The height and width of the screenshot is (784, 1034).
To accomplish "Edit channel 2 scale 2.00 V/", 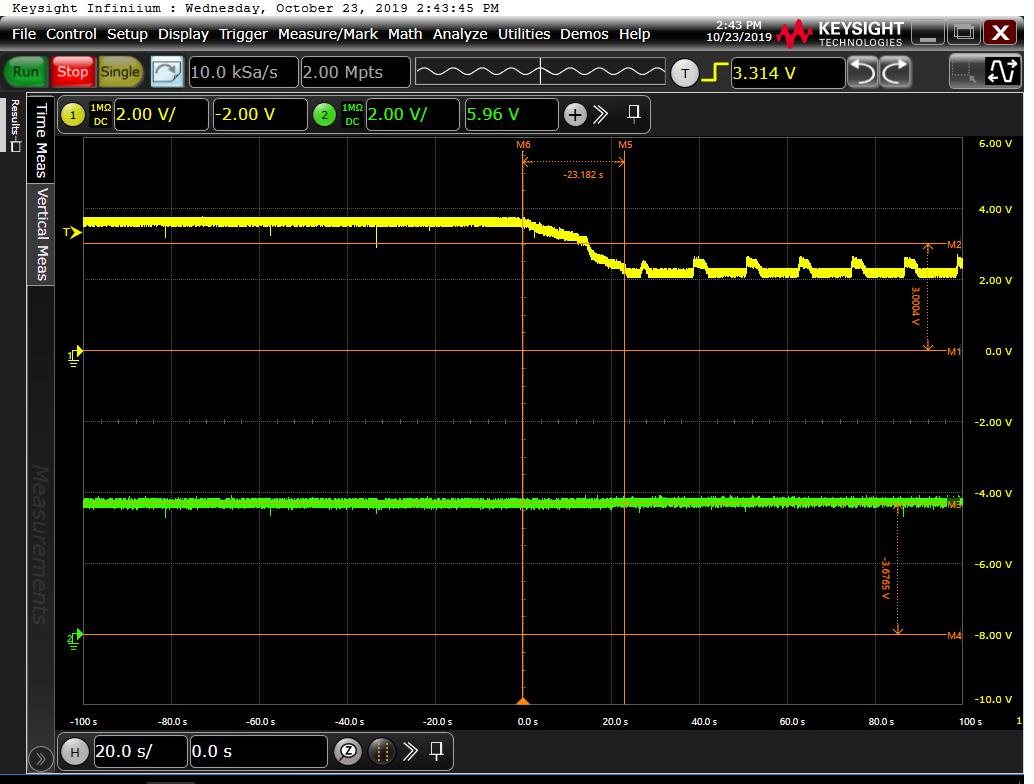I will tap(412, 115).
